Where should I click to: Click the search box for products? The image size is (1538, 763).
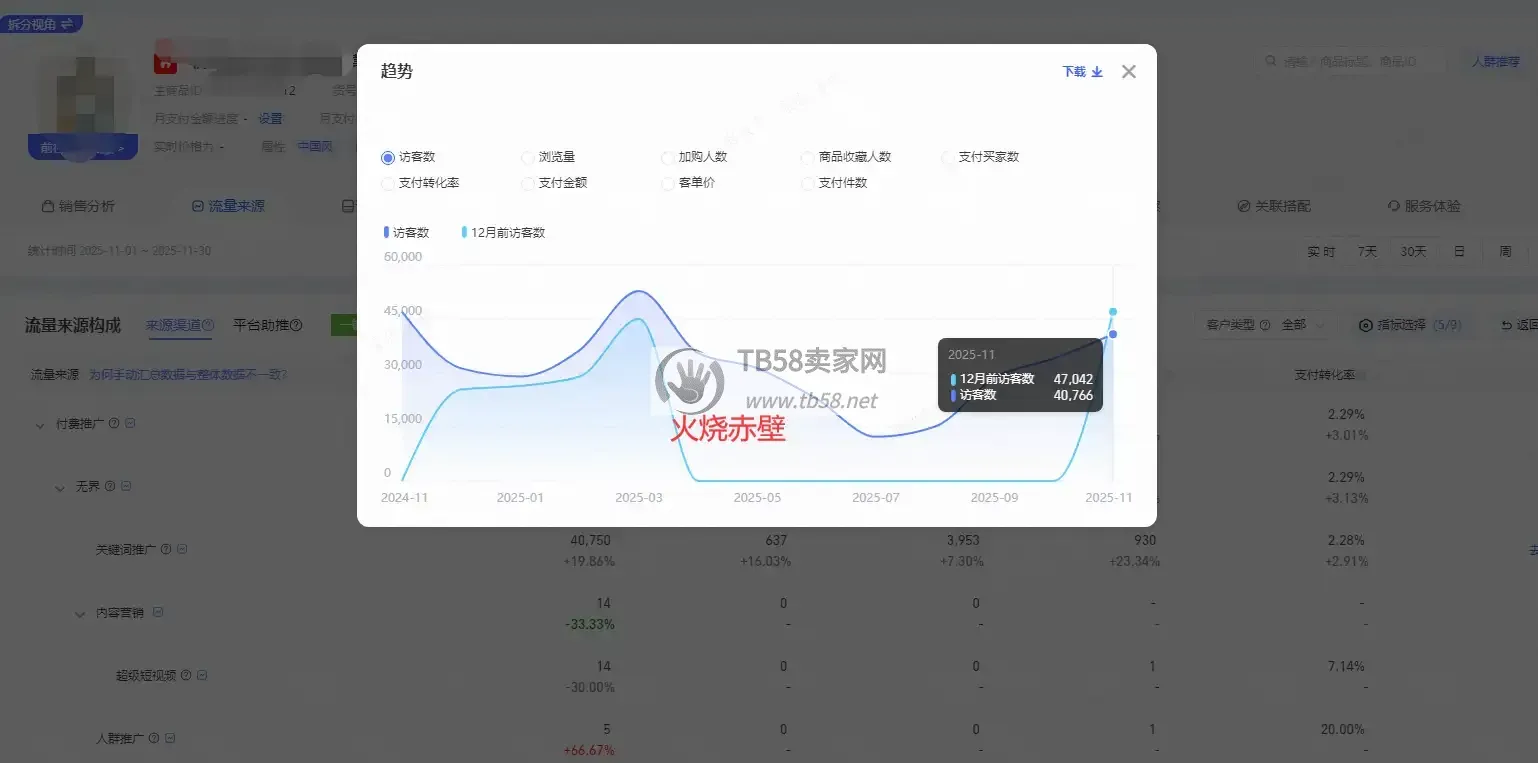[1352, 62]
